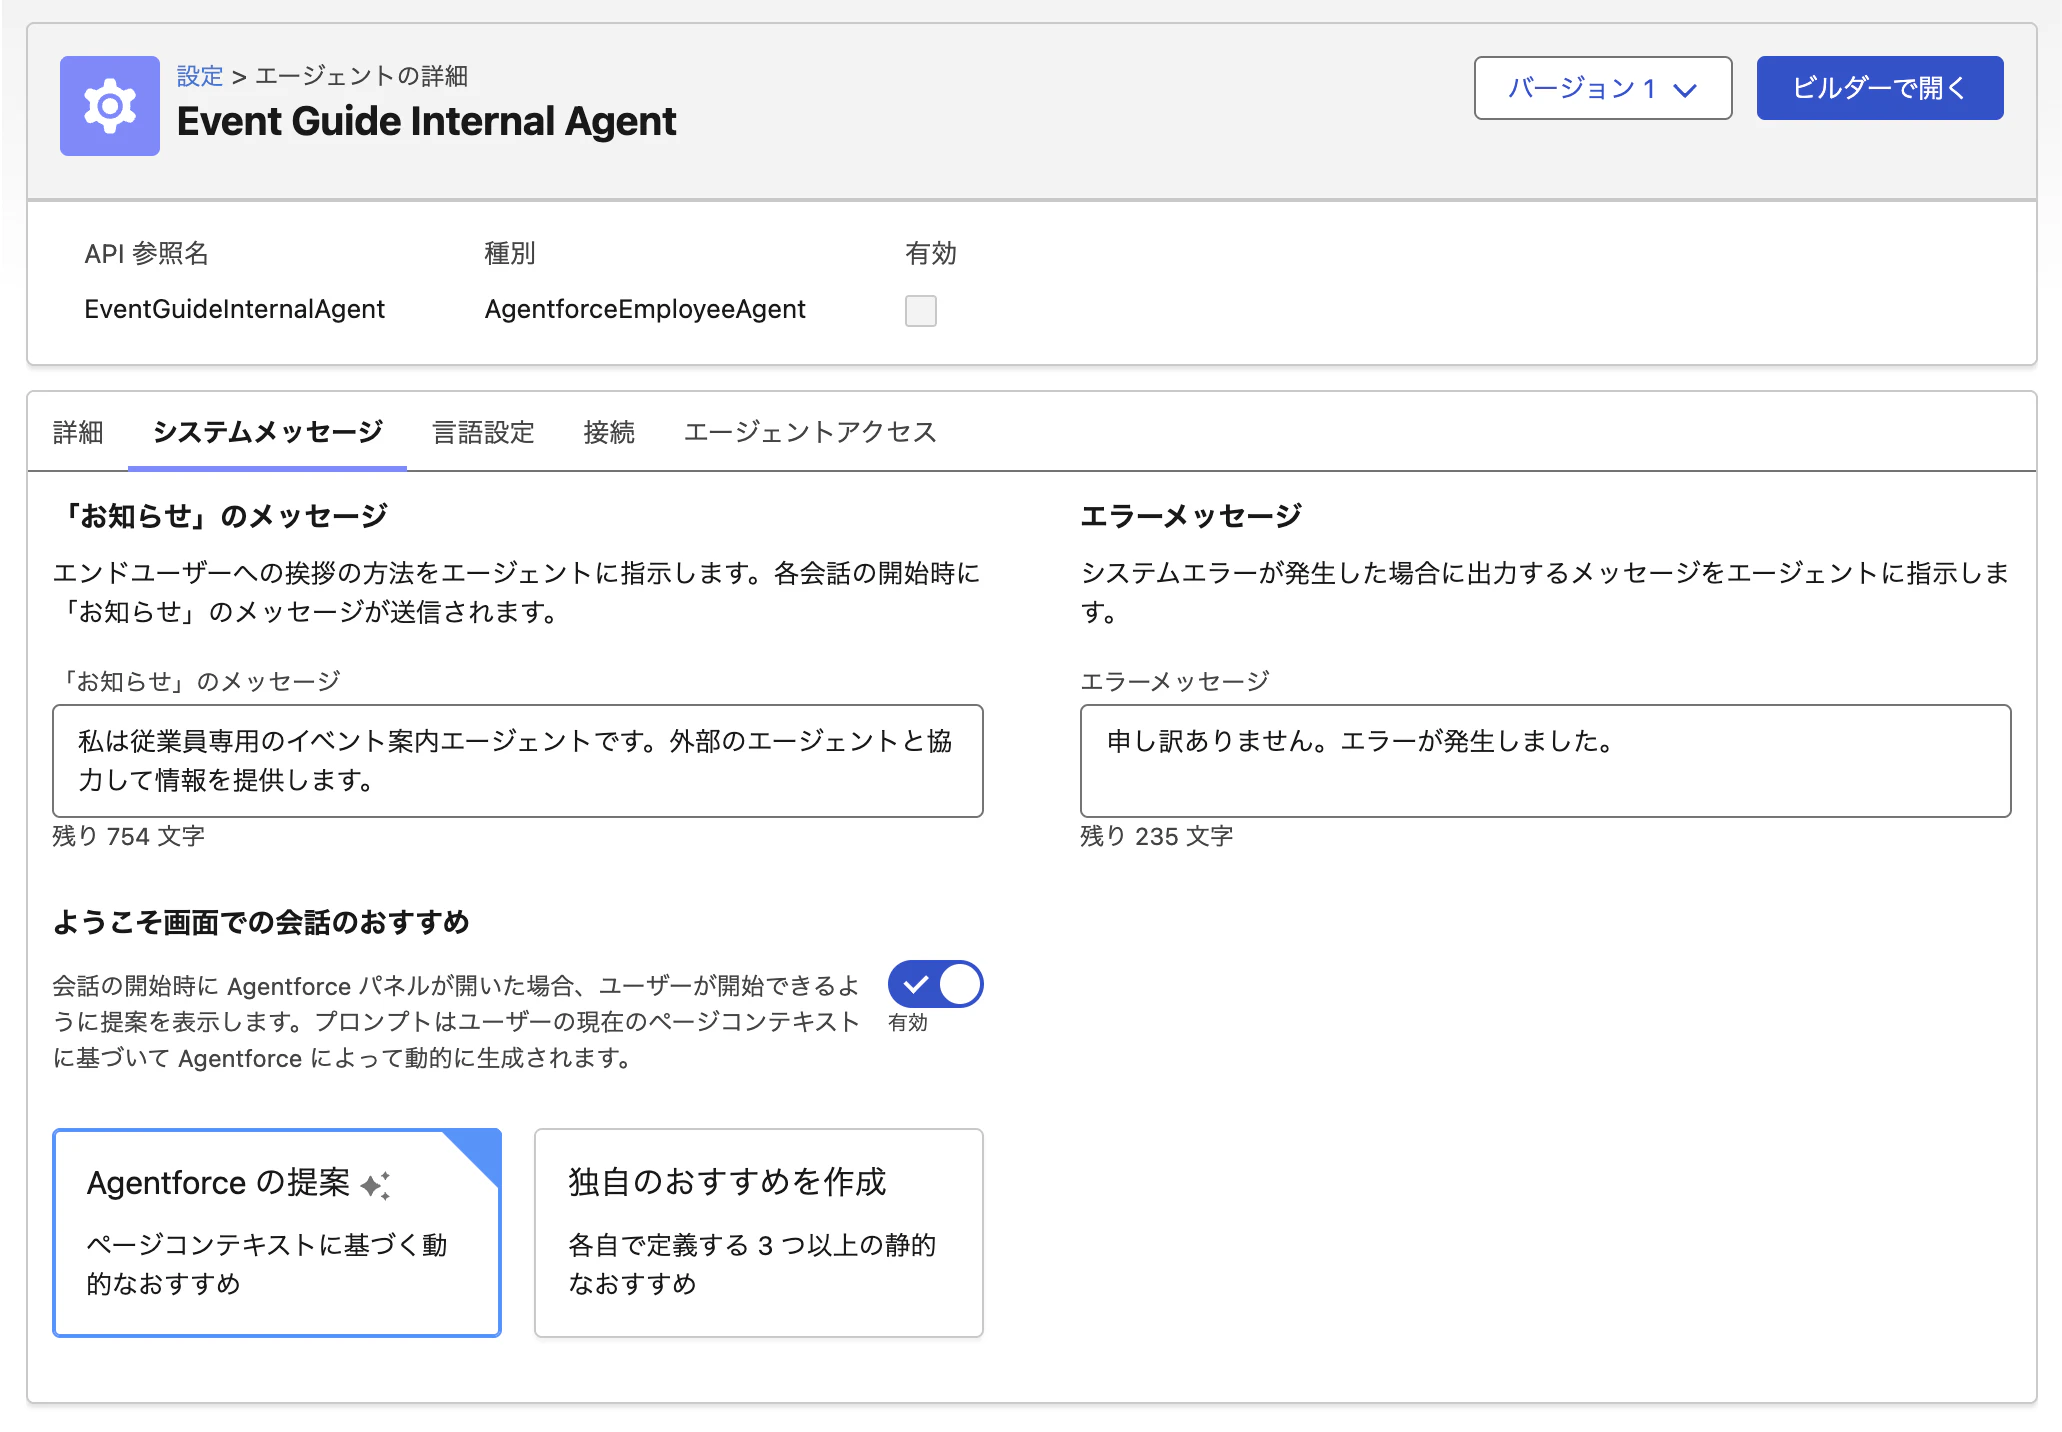Click the エージェントの詳細 breadcrumb text
The width and height of the screenshot is (2062, 1432).
[361, 76]
